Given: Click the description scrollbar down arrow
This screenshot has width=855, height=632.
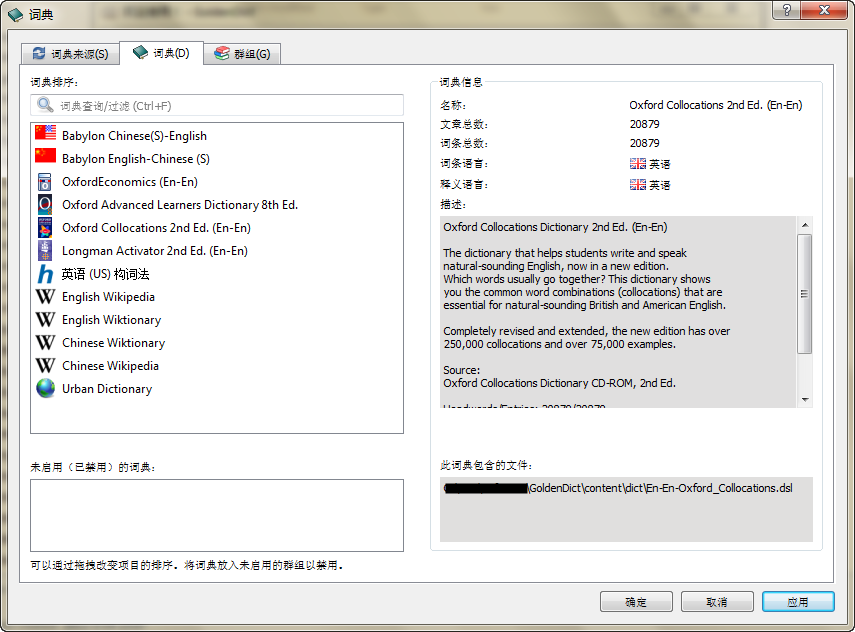Looking at the screenshot, I should tap(805, 400).
